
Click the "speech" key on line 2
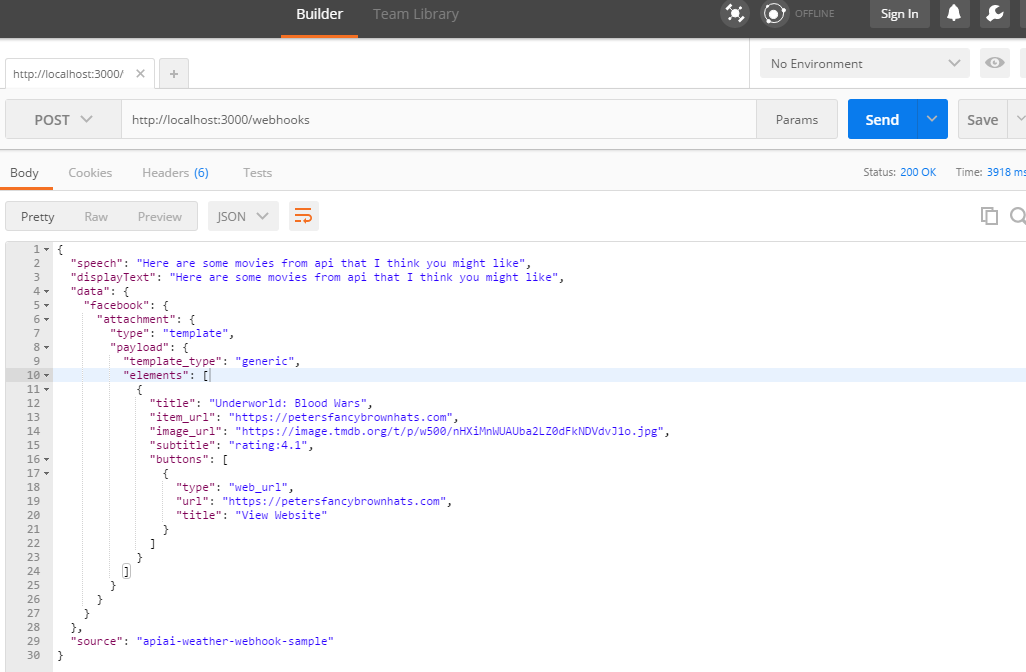click(x=97, y=263)
